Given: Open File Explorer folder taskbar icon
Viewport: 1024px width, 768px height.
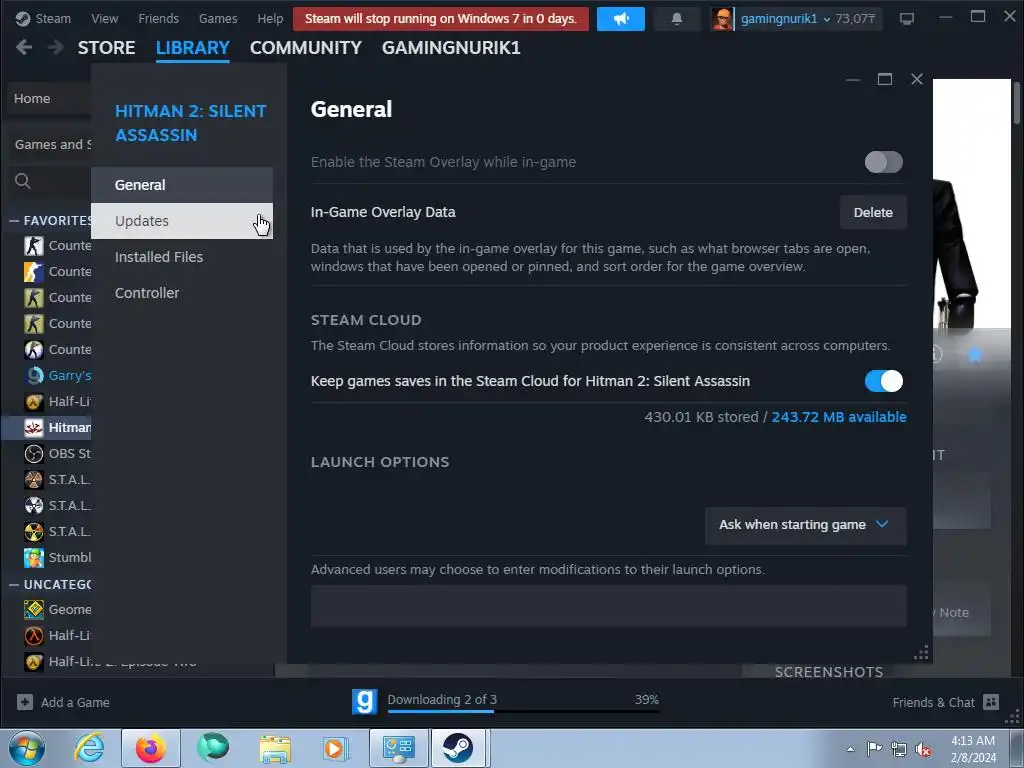Looking at the screenshot, I should [275, 748].
